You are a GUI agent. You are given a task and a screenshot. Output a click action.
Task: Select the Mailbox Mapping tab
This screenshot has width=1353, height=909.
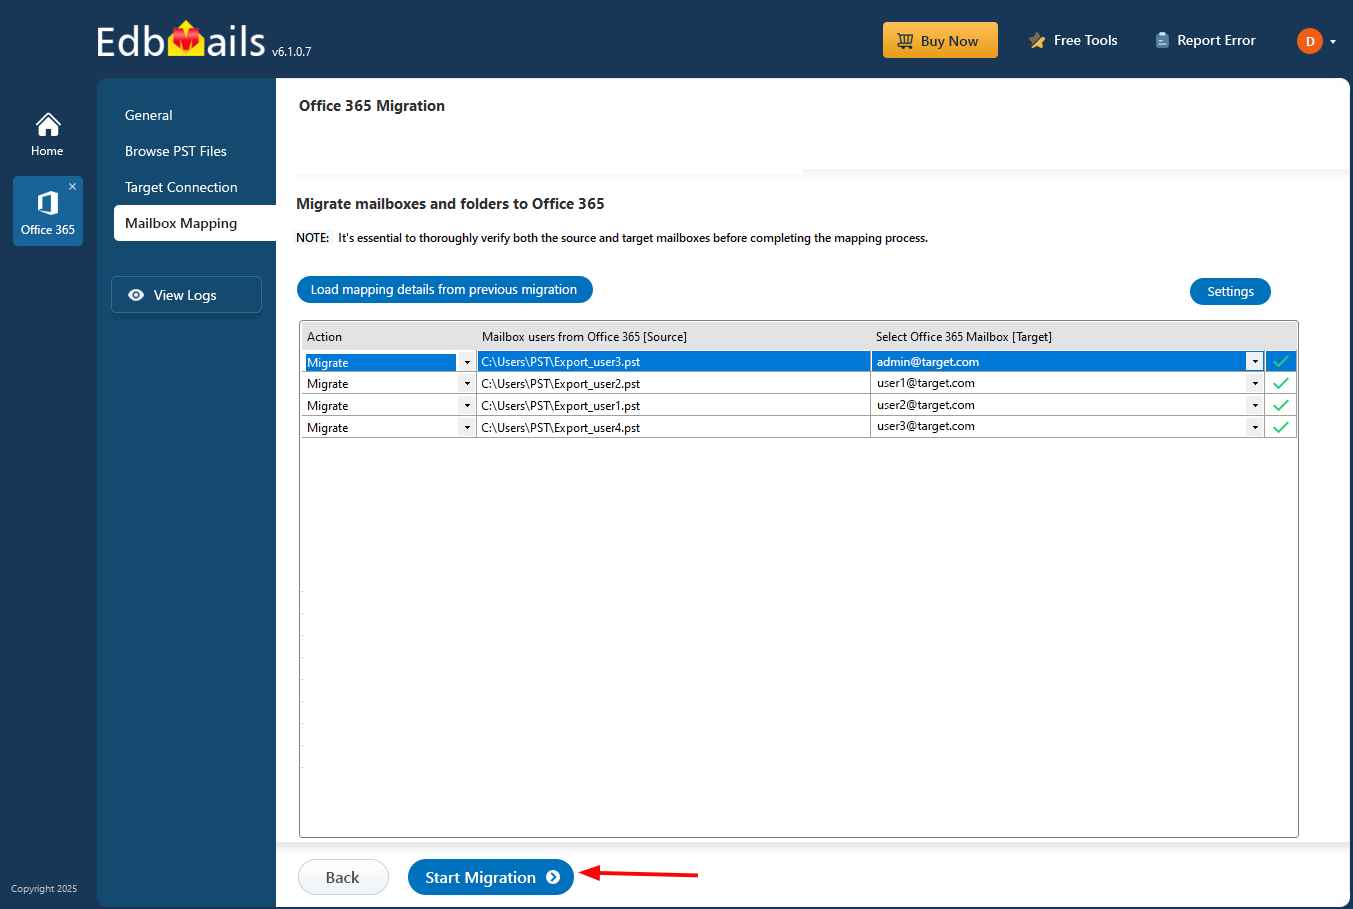point(195,223)
